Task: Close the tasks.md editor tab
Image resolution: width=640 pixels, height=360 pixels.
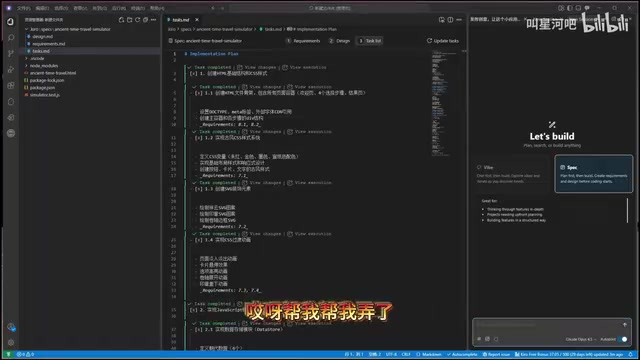Action: tap(197, 20)
